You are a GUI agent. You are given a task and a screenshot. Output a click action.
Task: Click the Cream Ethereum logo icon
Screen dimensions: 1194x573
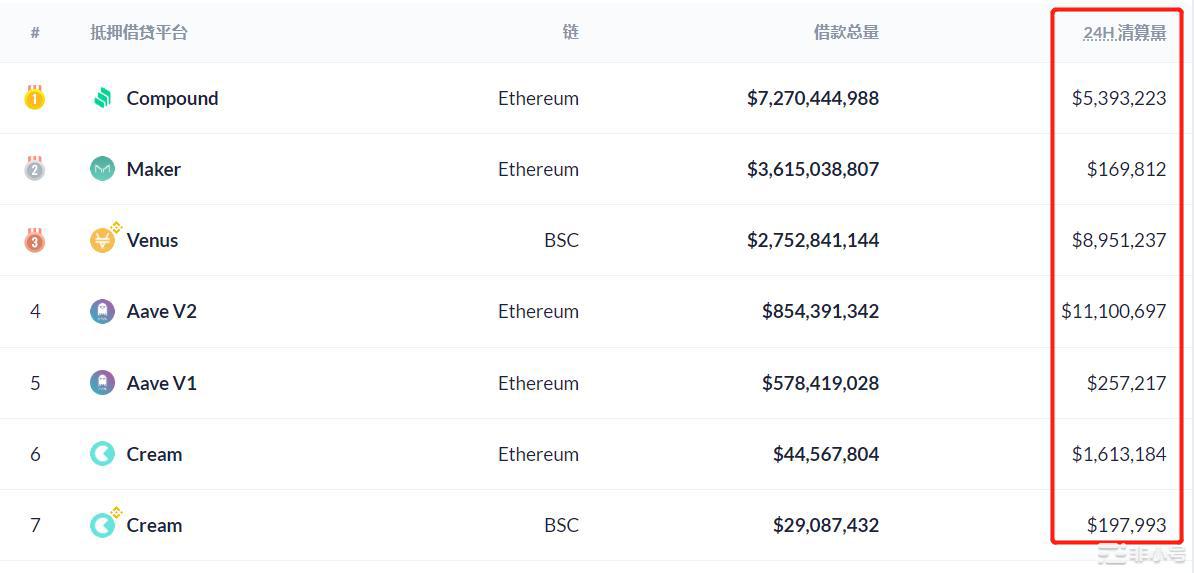click(102, 454)
